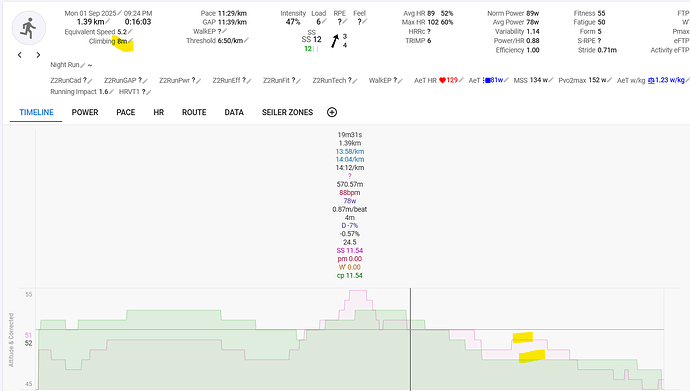Edit Threshold 6:50/km pencil icon
This screenshot has width=690, height=391.
click(246, 40)
